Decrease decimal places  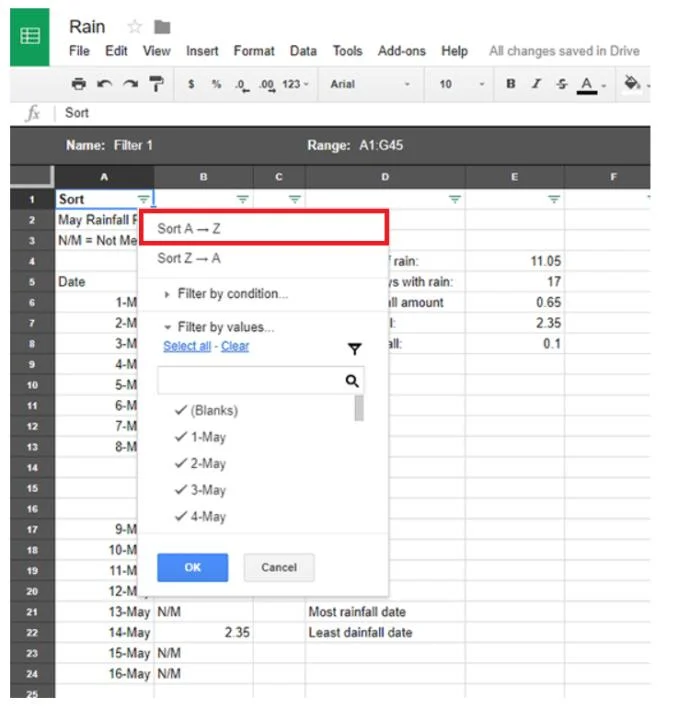click(242, 85)
